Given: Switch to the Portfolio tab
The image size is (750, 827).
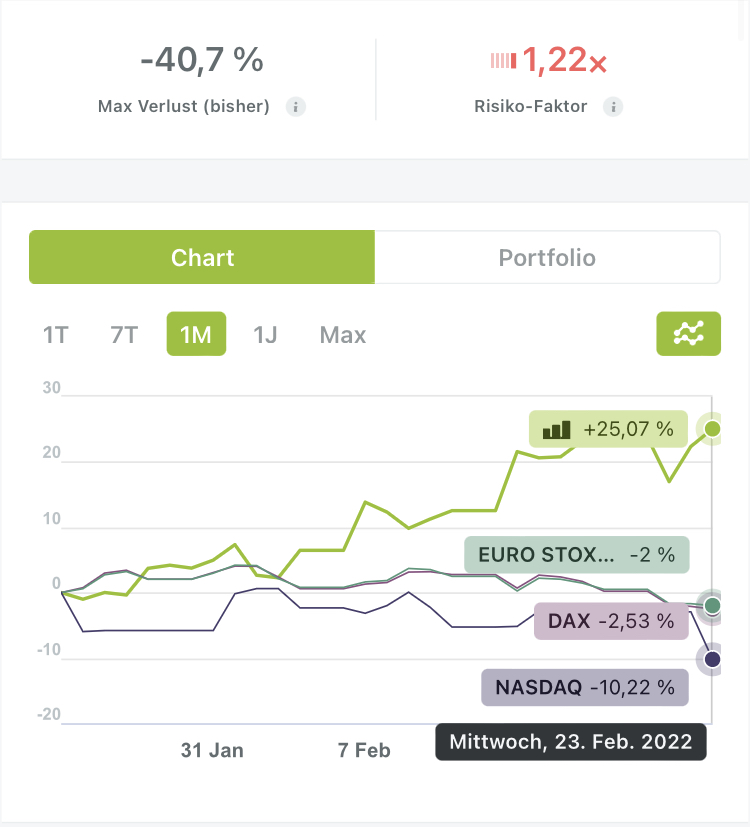Looking at the screenshot, I should pyautogui.click(x=547, y=257).
